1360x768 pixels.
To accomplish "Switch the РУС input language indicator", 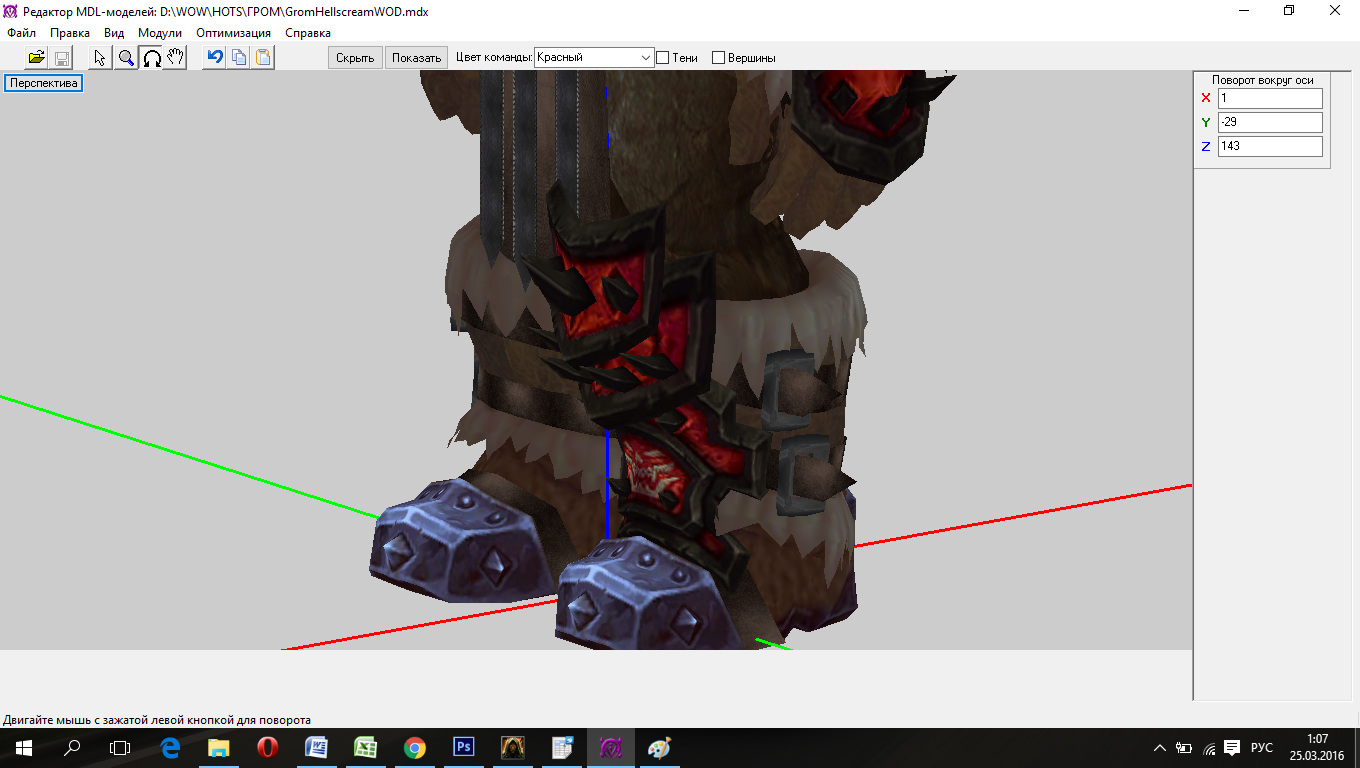I will [1262, 748].
